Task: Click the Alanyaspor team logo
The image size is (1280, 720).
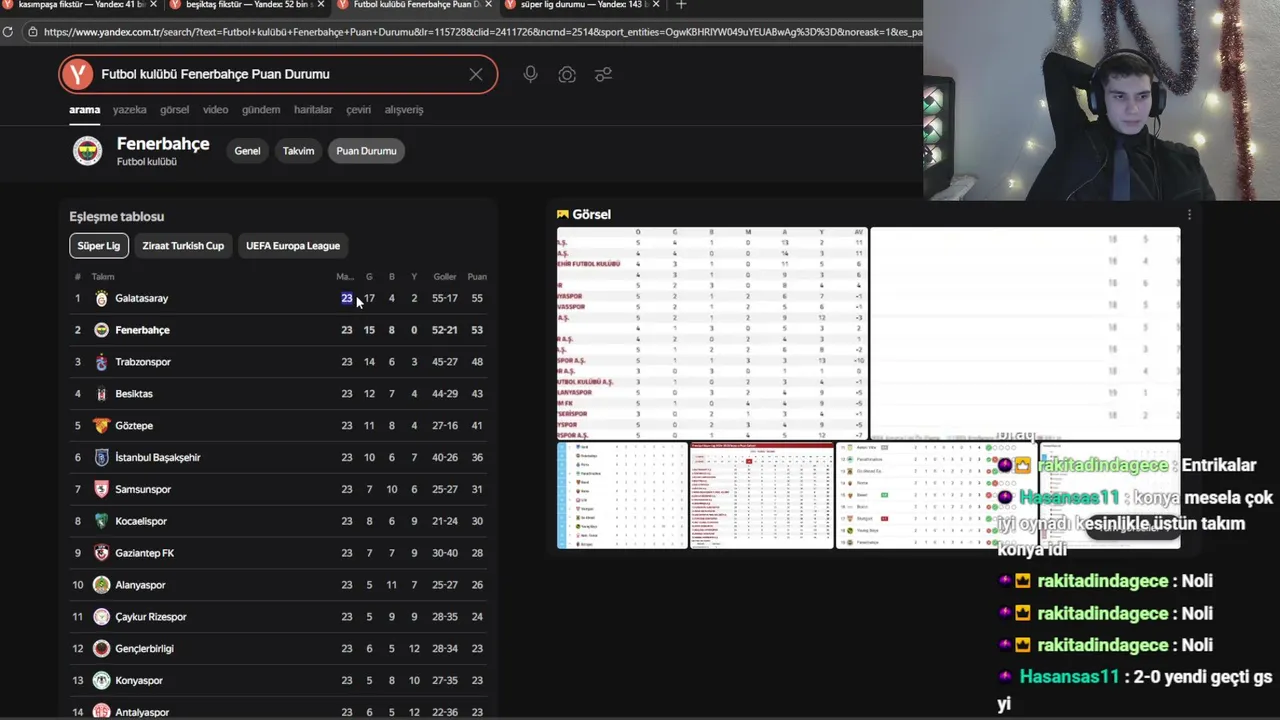Action: click(101, 585)
